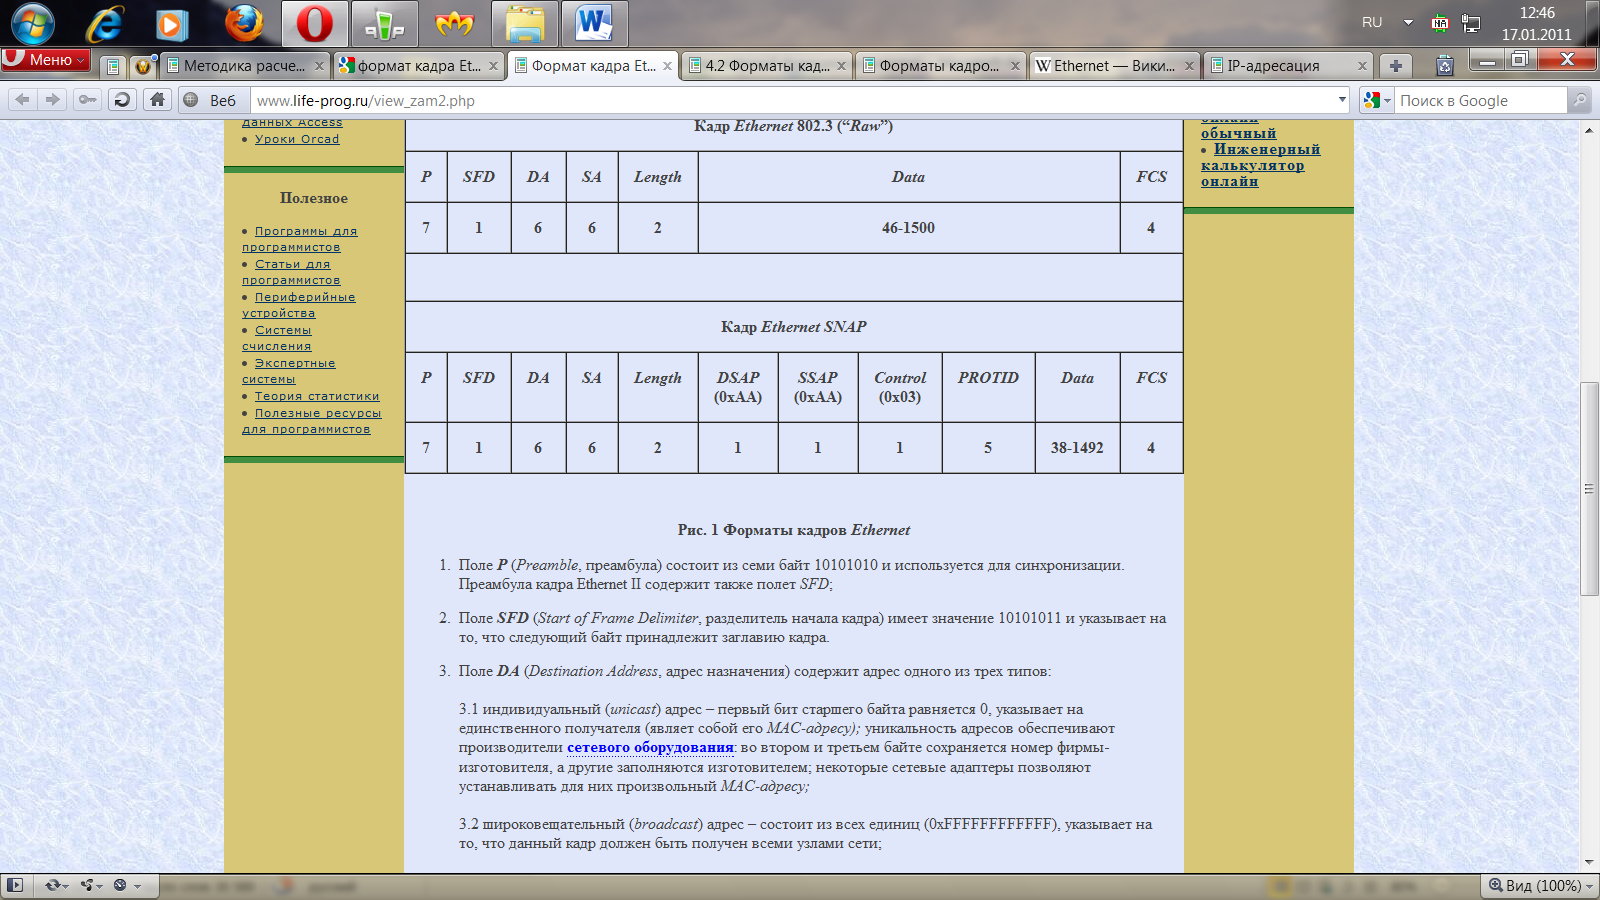Click the 'PROTID' header cell
Screen dimensions: 1600x900
pos(988,387)
